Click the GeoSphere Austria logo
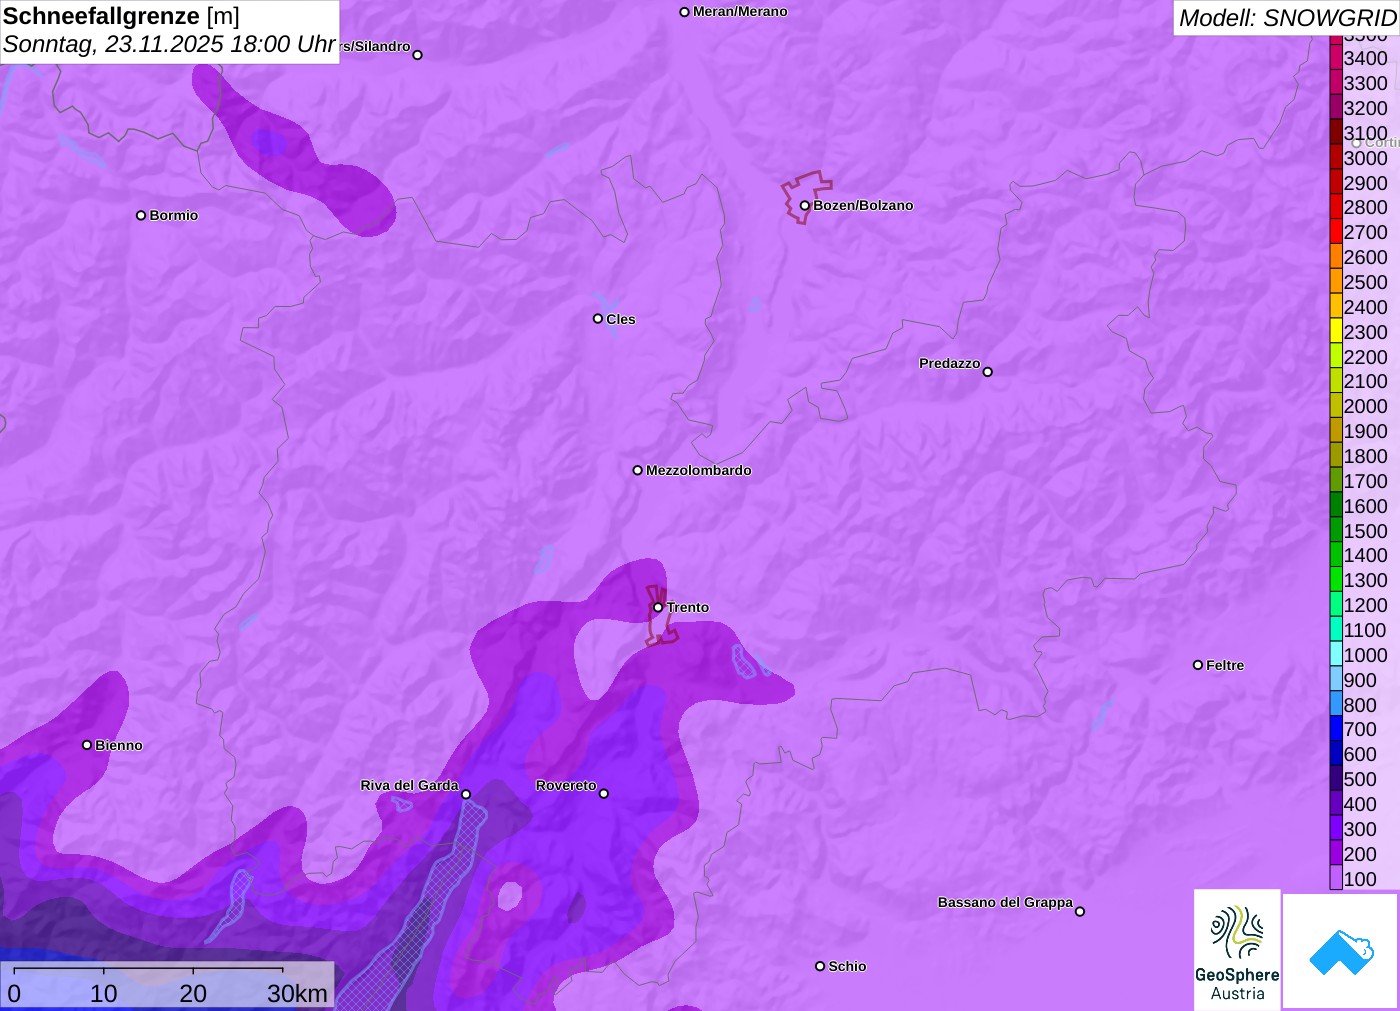1400x1011 pixels. click(1237, 949)
